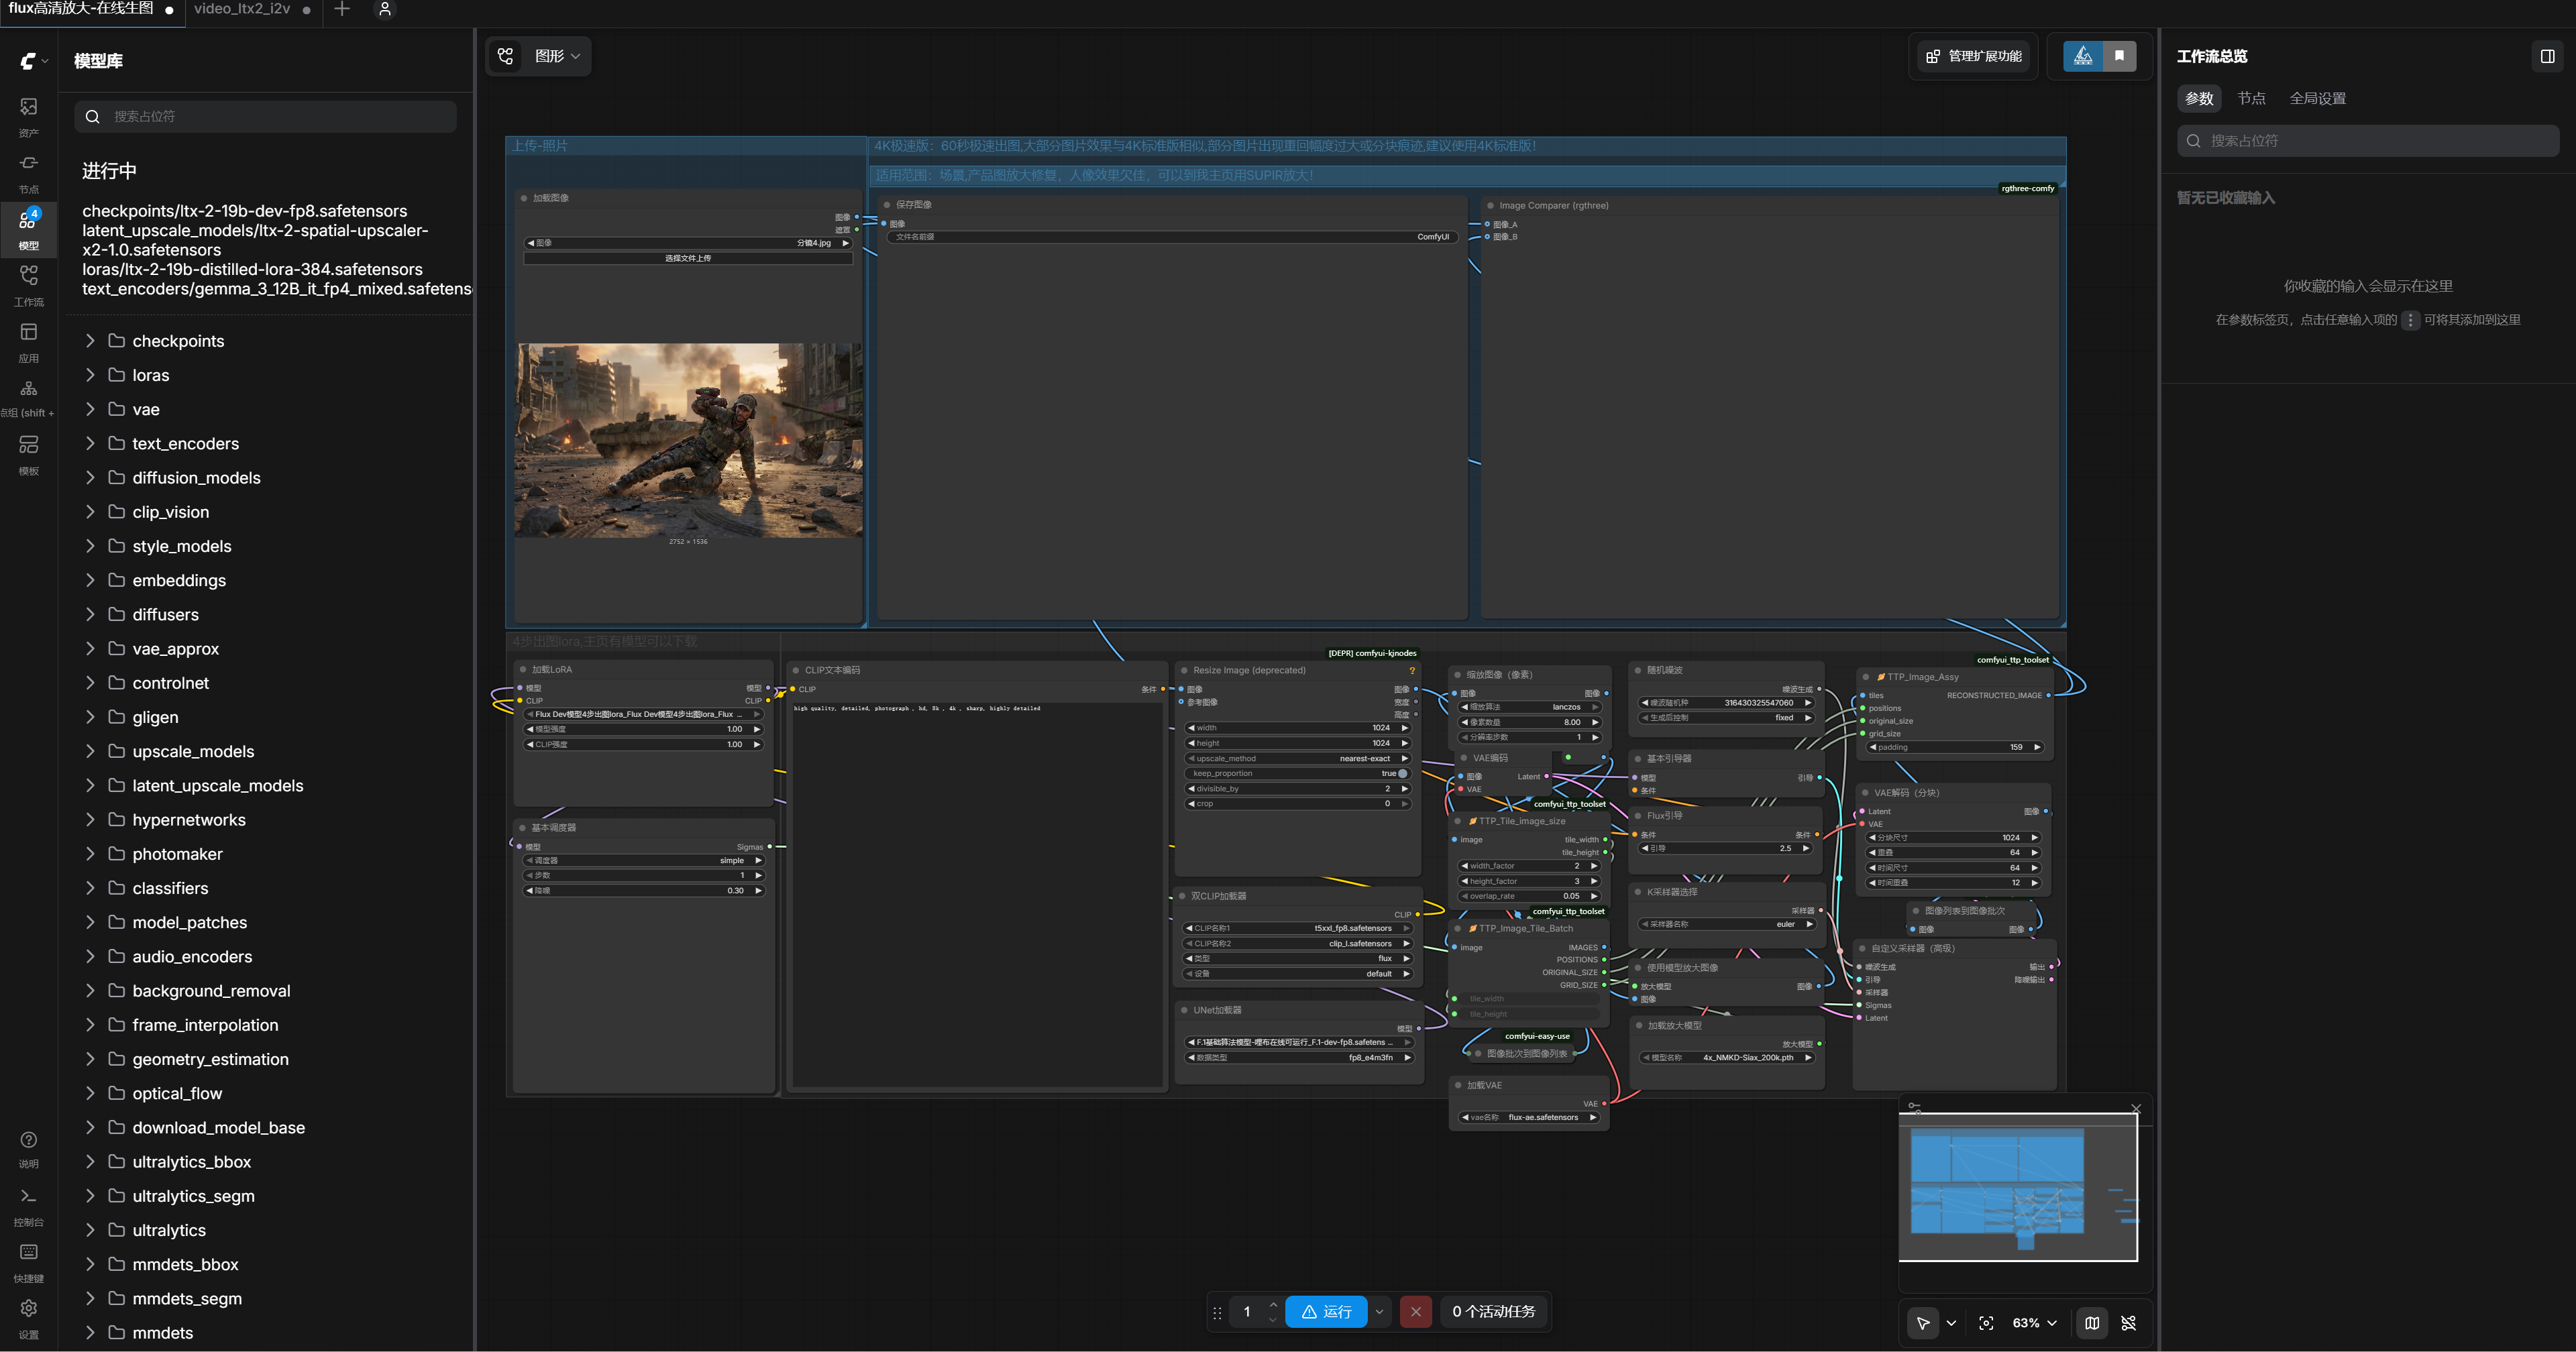Adjust 引导 2.5 slider in Flux引导 node
The height and width of the screenshot is (1352, 2576).
[x=1727, y=848]
